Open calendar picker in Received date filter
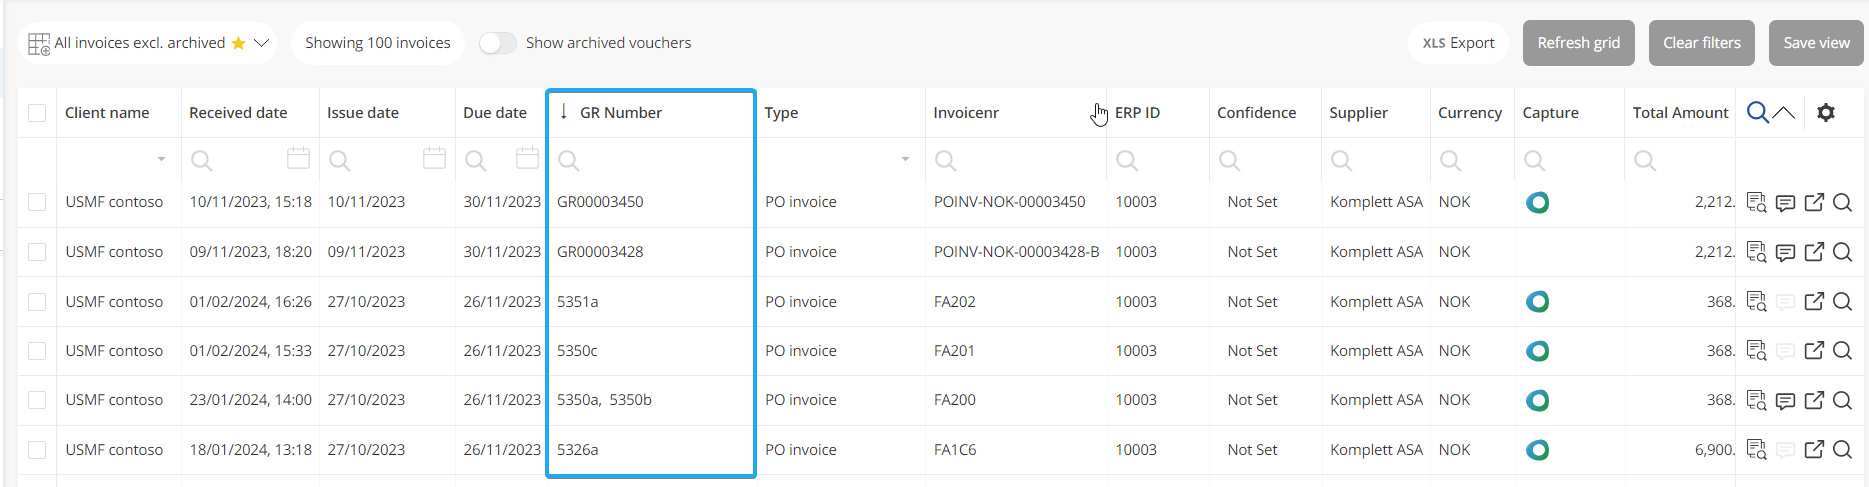 click(x=298, y=159)
